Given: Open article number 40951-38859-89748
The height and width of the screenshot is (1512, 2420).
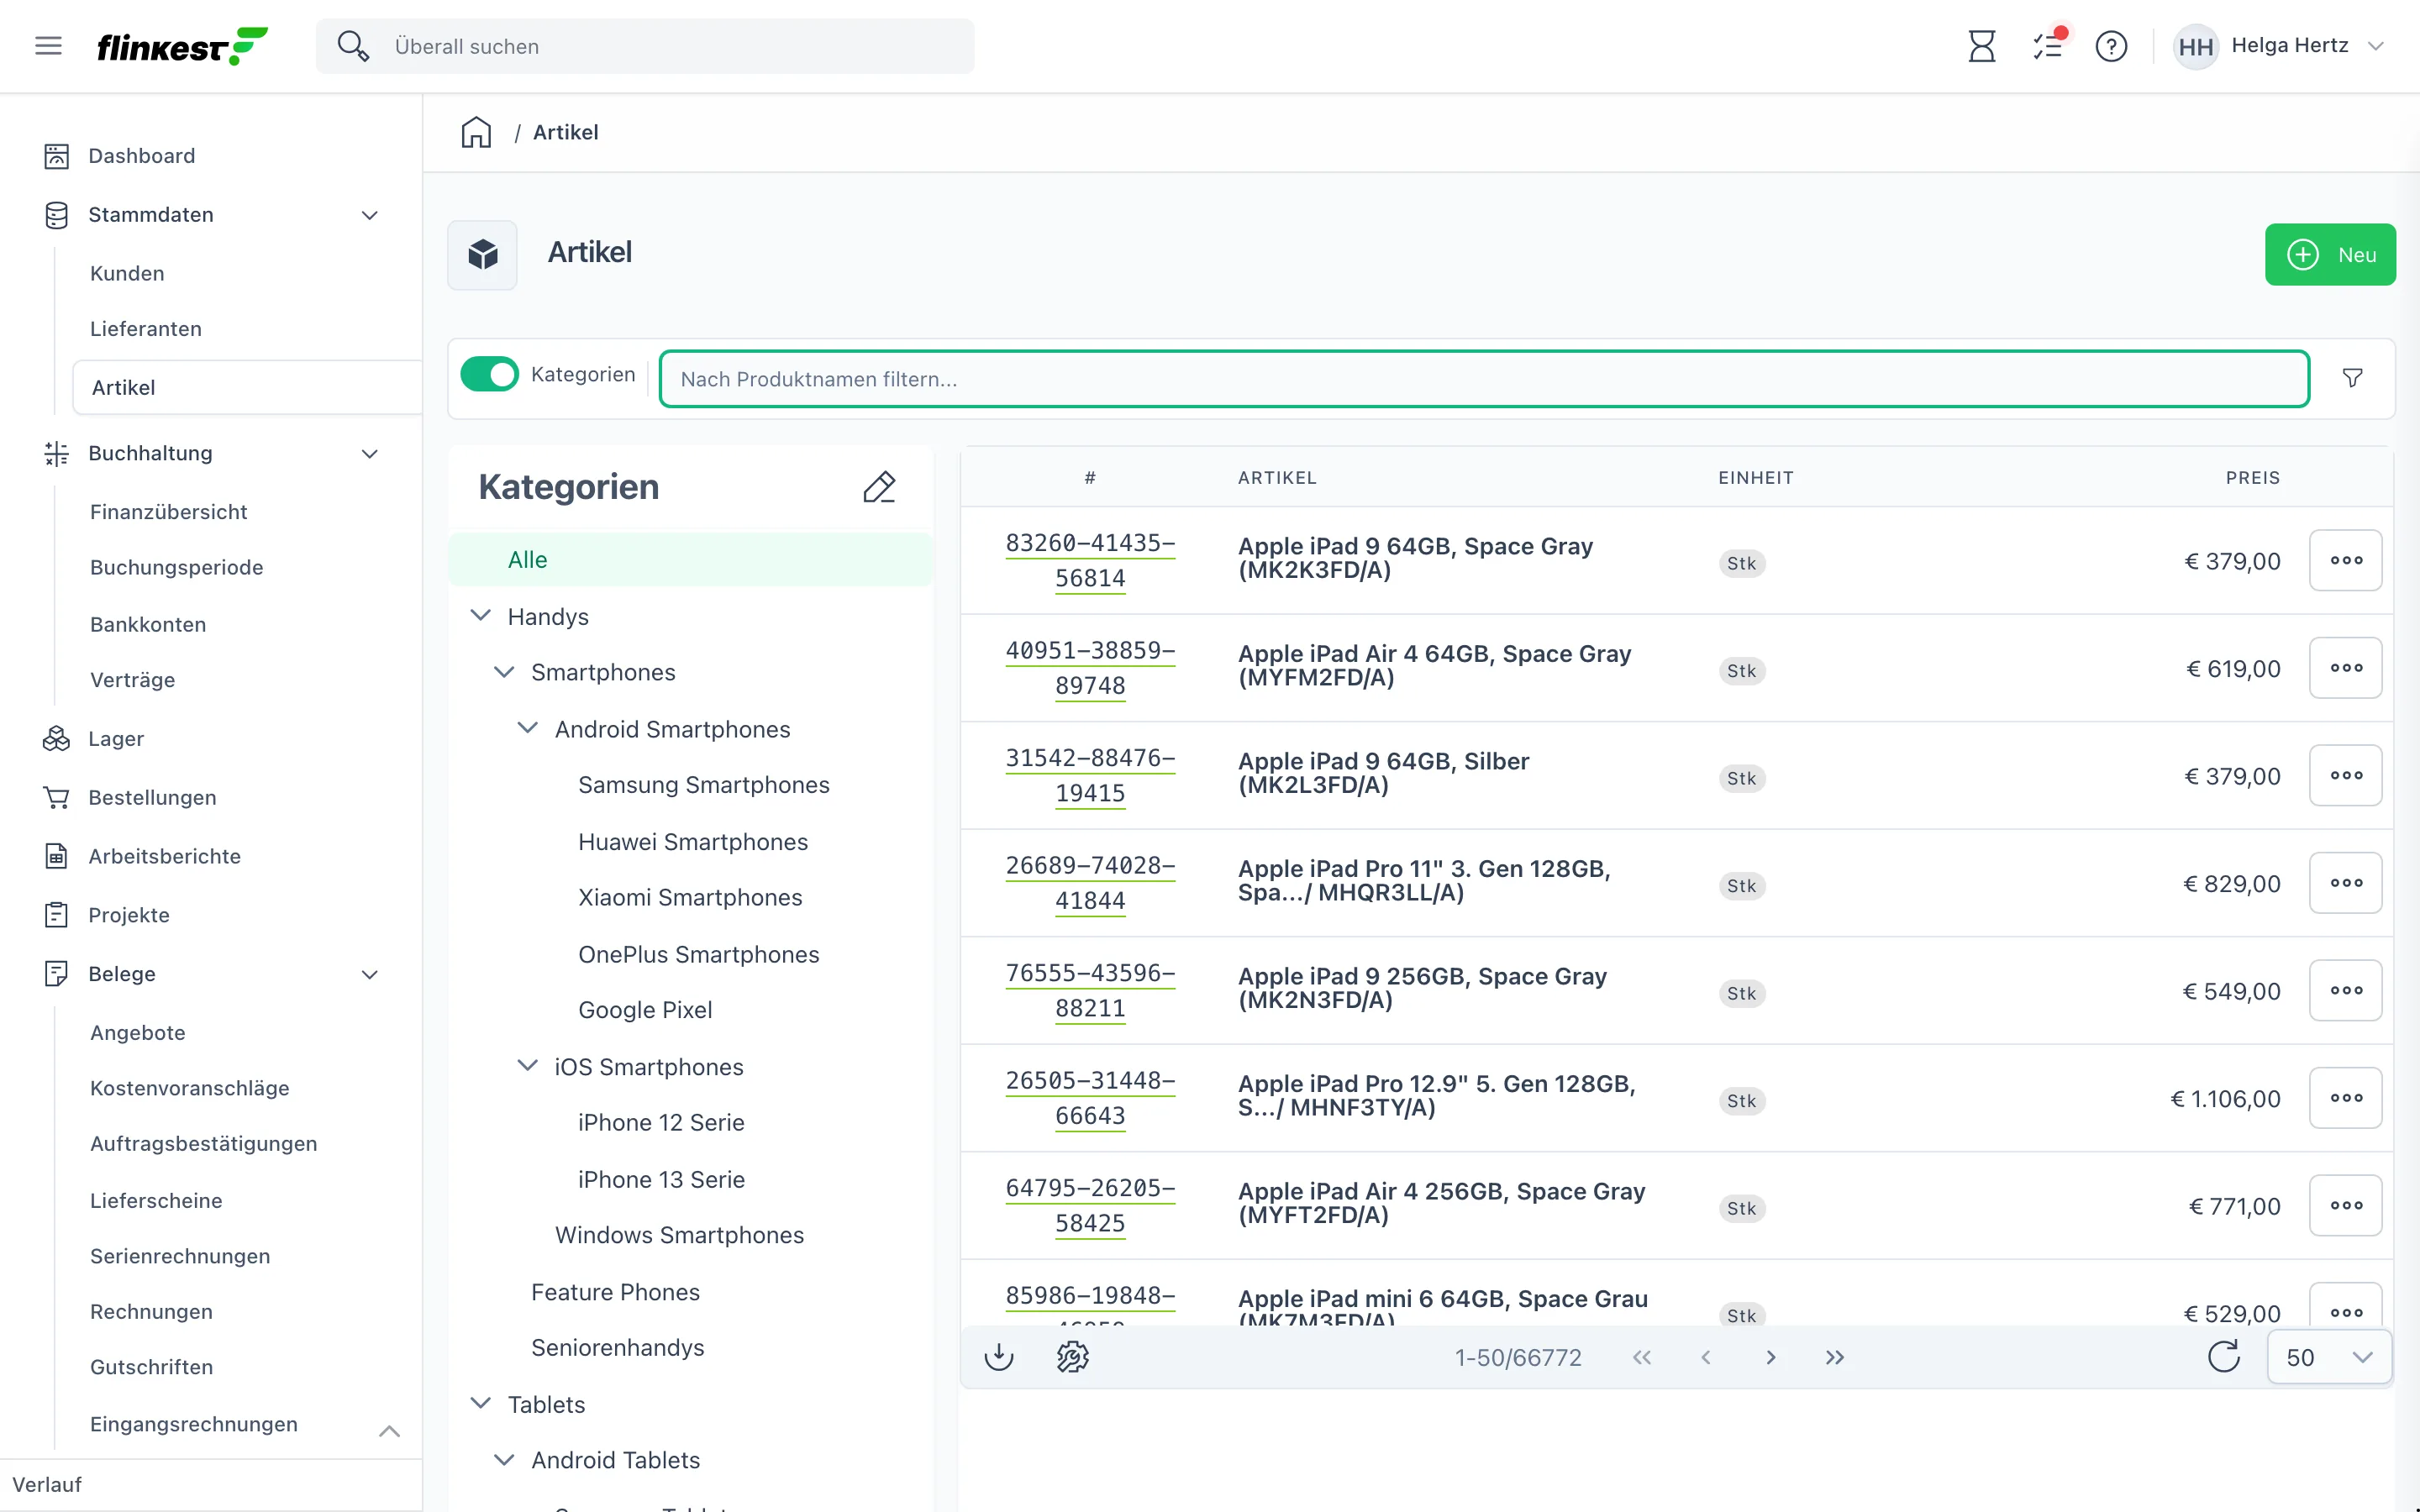Looking at the screenshot, I should tap(1090, 668).
